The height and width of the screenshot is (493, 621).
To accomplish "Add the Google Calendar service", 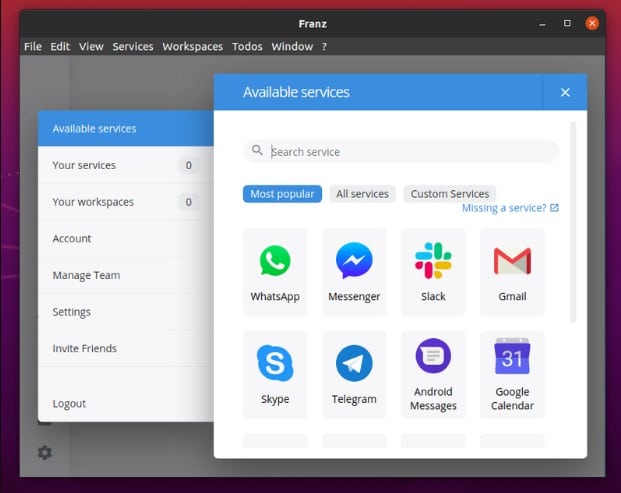I will [x=512, y=375].
